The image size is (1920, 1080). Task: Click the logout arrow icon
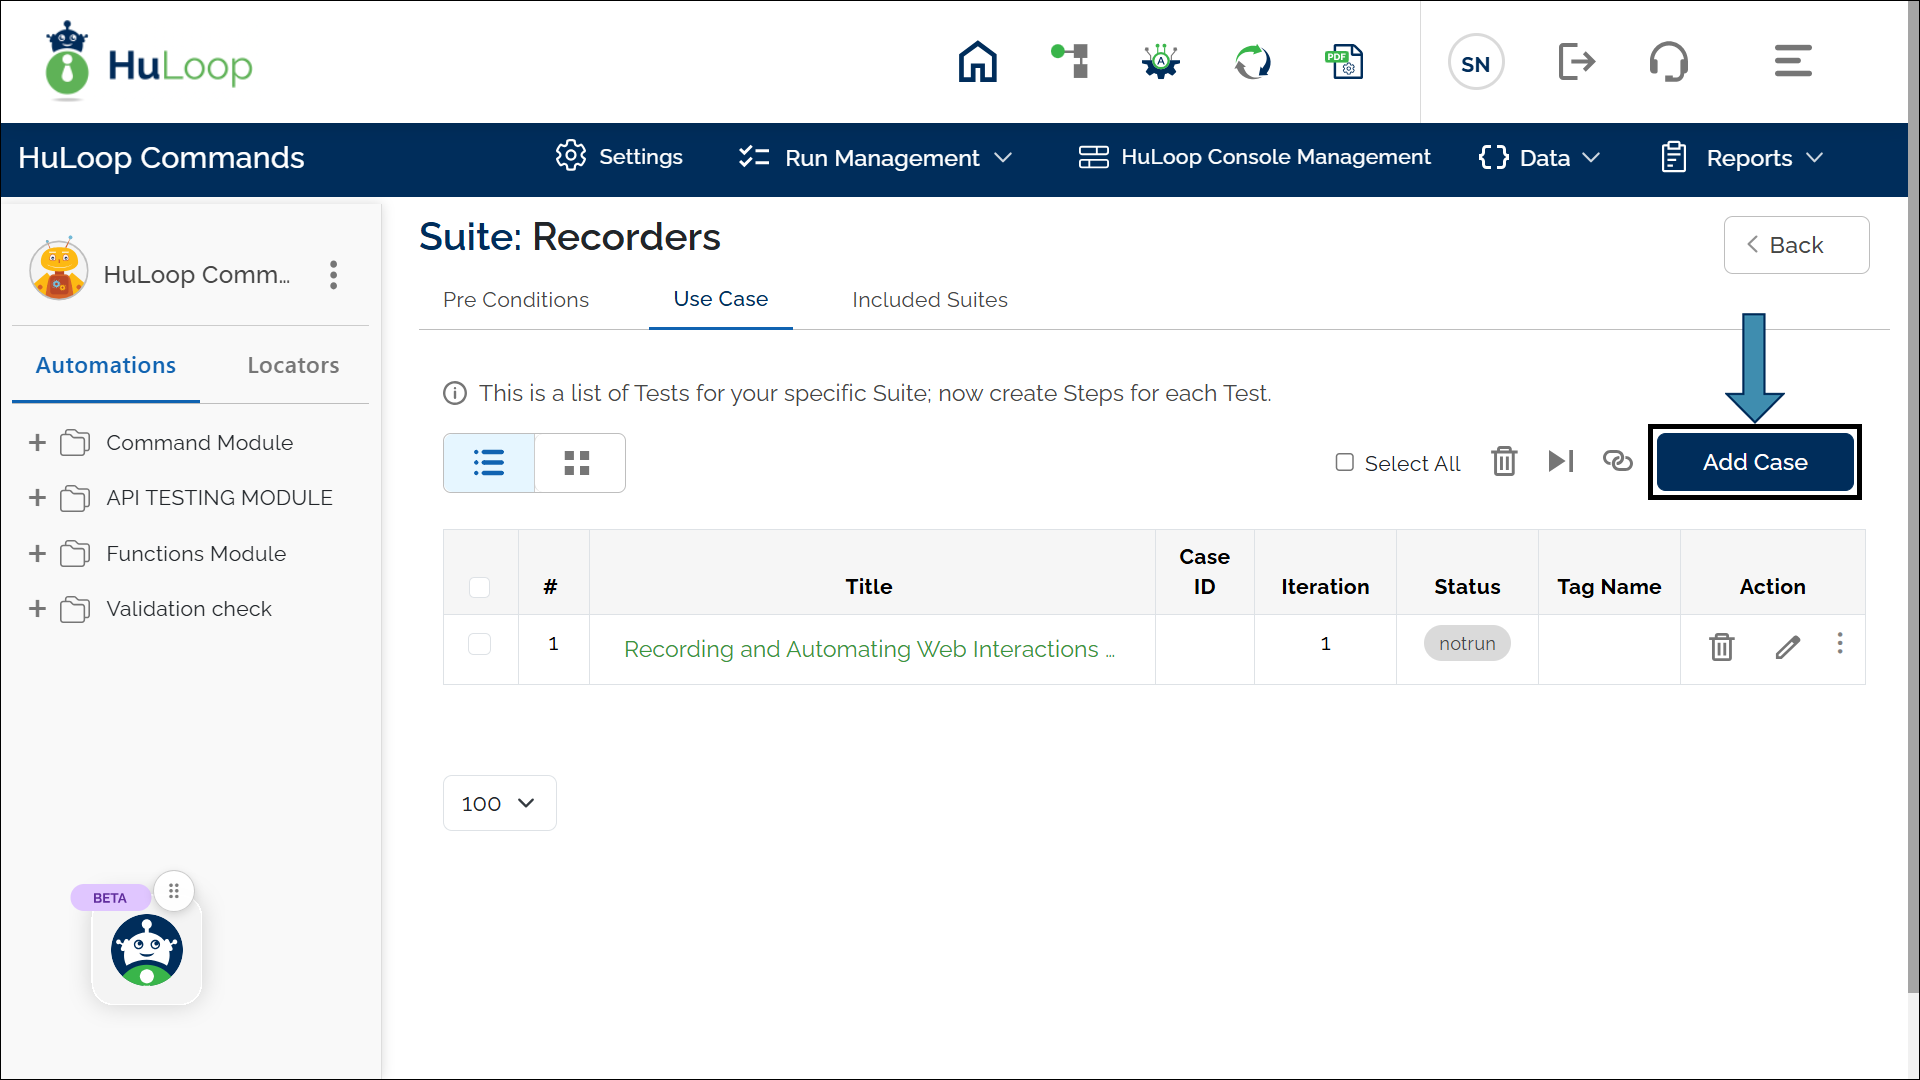point(1576,62)
